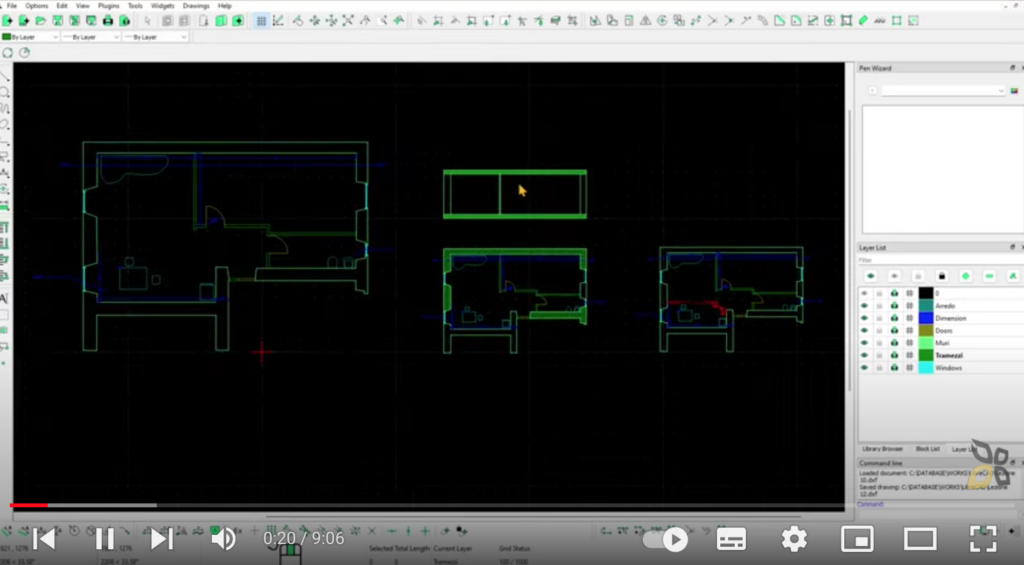
Task: Open the color By Layer dropdown
Action: 31,37
